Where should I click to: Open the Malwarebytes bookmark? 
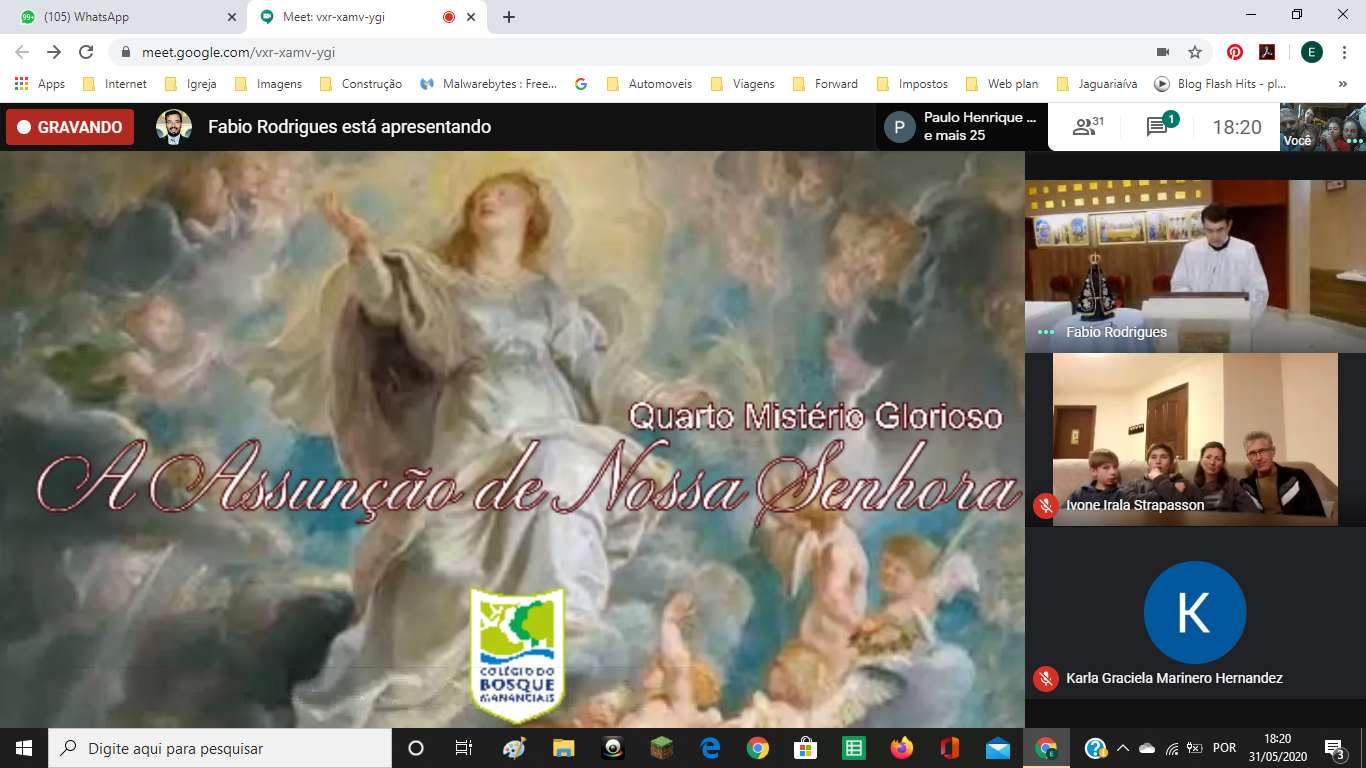coord(489,84)
